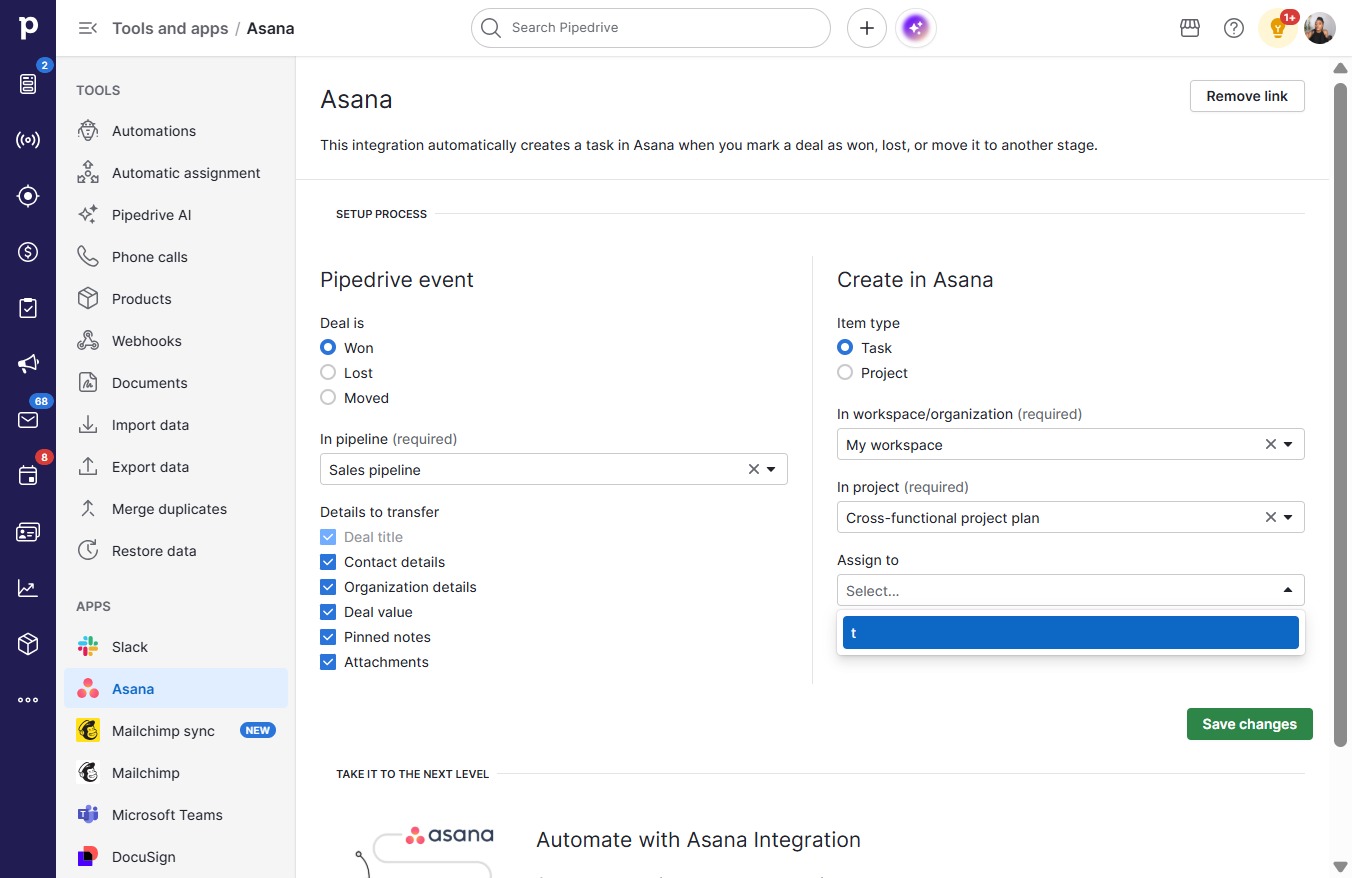Image resolution: width=1352 pixels, height=878 pixels.
Task: Open the Mail icon with badge 68
Action: [x=28, y=420]
